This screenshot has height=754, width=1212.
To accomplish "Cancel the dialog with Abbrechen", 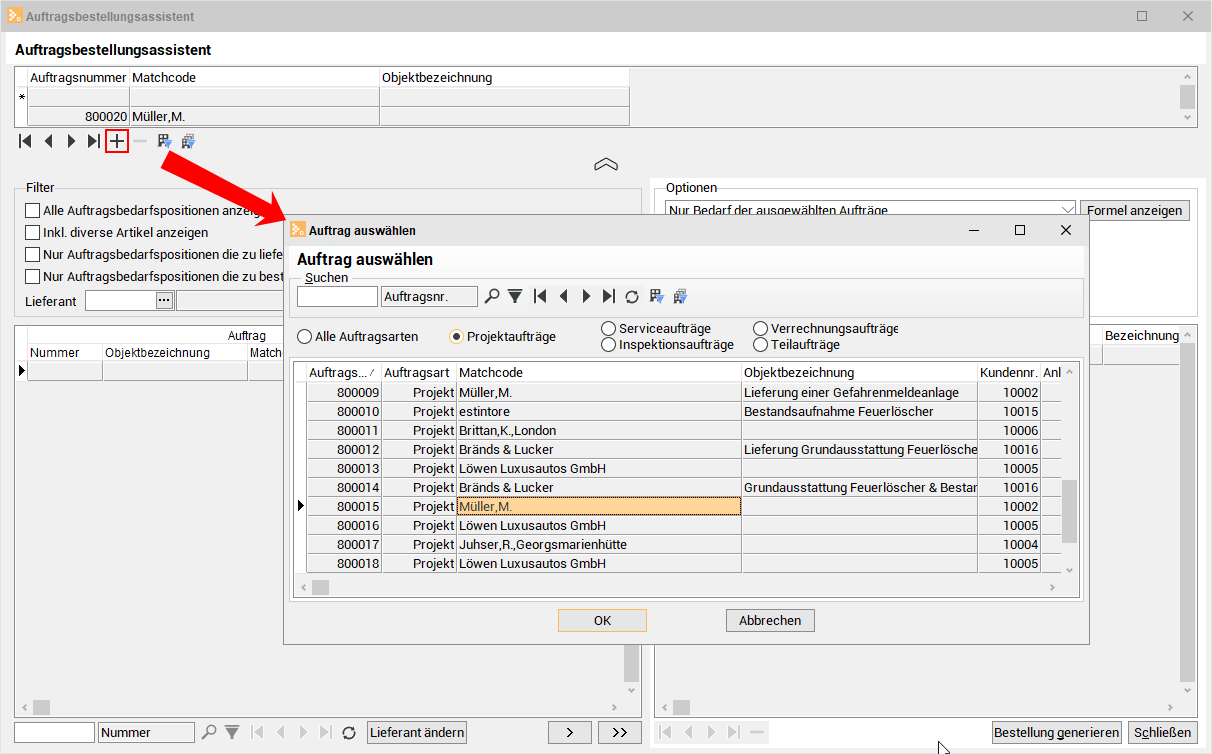I will click(770, 620).
